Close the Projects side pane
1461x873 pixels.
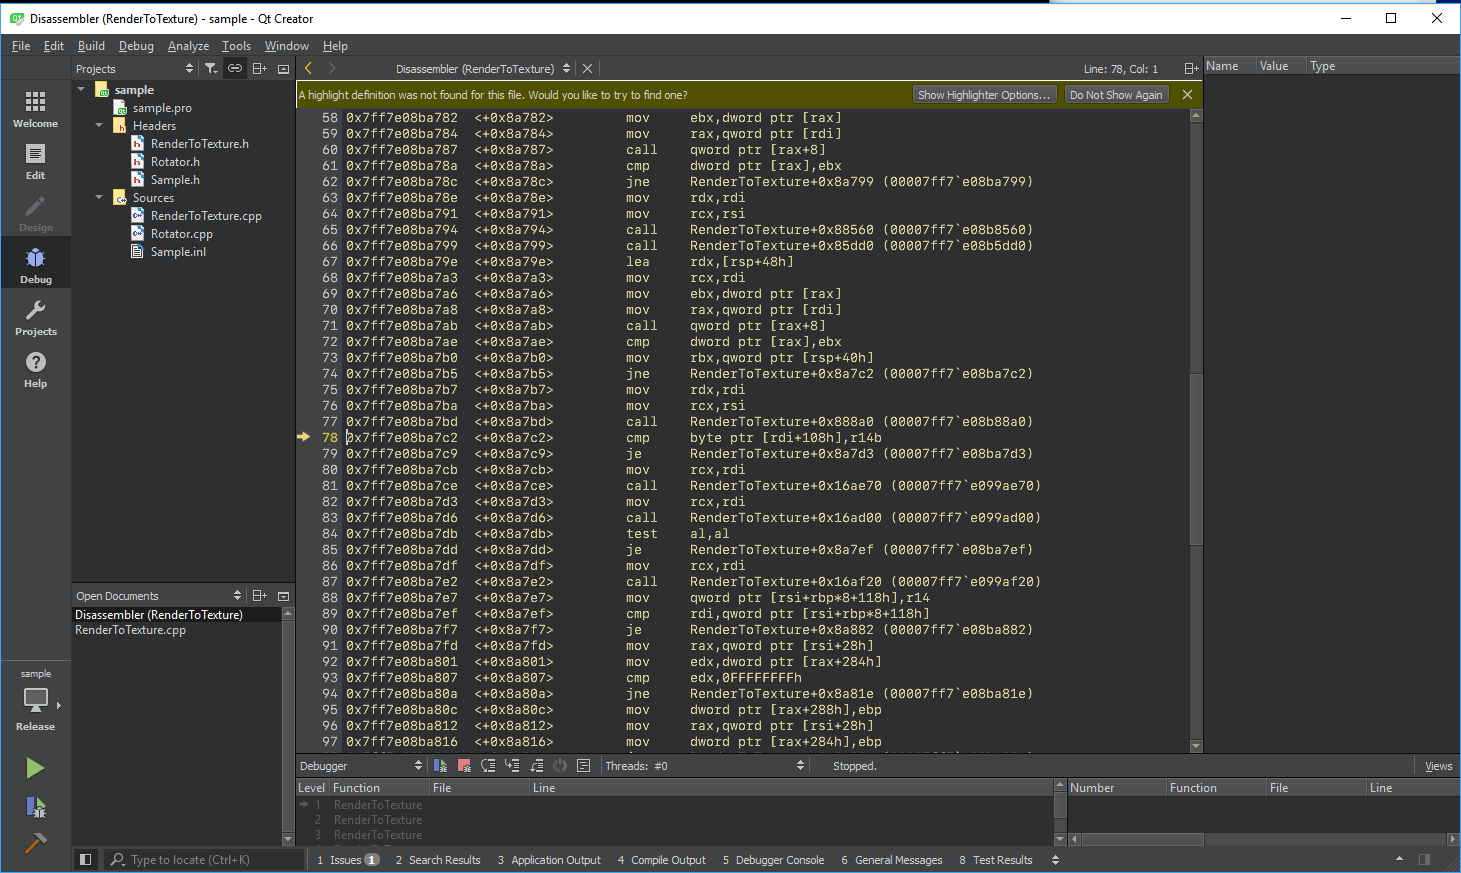(283, 68)
